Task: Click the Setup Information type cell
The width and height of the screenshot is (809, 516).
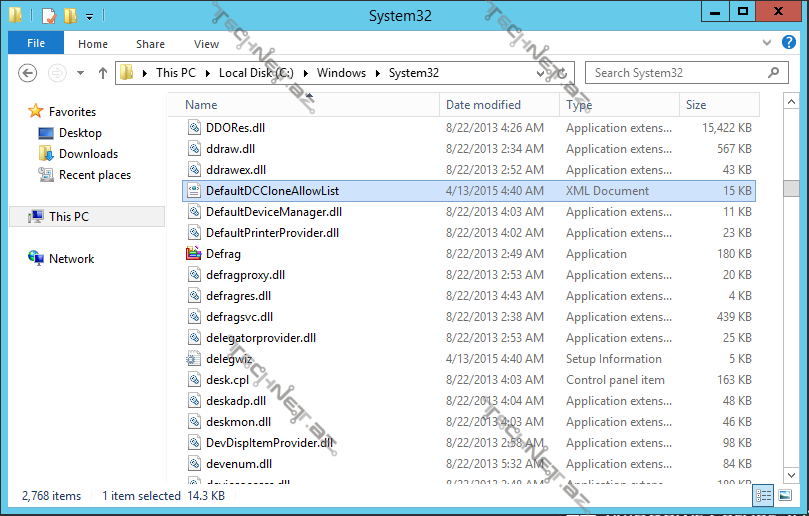Action: (613, 359)
